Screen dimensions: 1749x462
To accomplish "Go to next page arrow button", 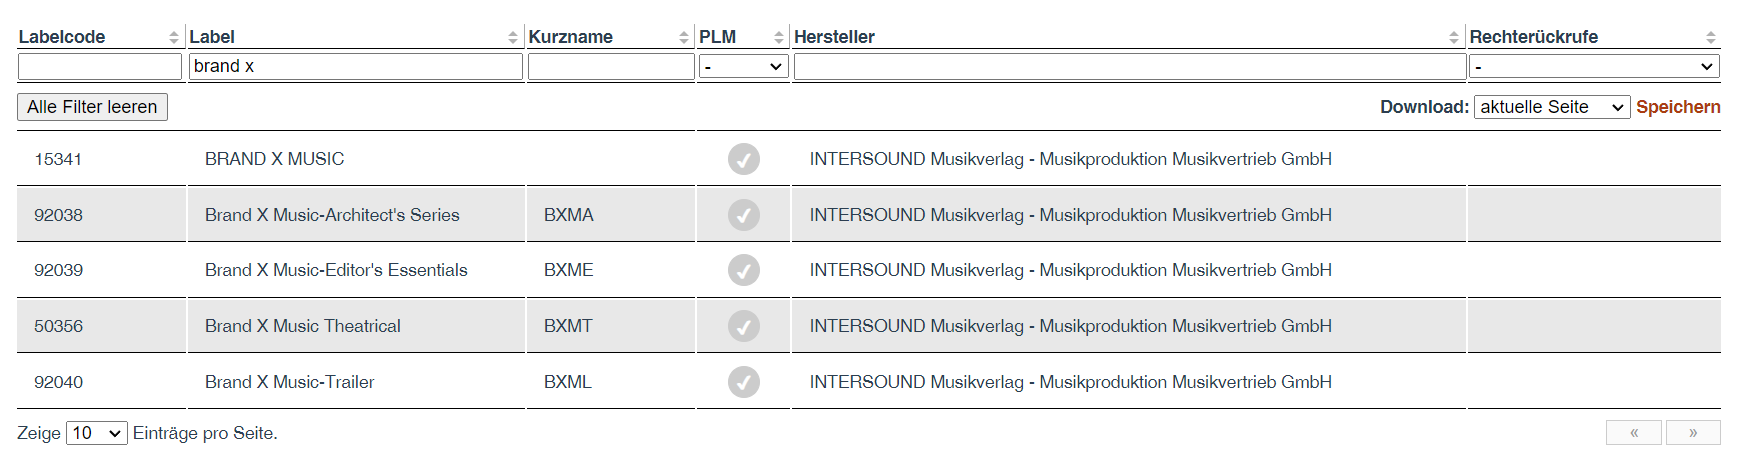I will pyautogui.click(x=1693, y=433).
